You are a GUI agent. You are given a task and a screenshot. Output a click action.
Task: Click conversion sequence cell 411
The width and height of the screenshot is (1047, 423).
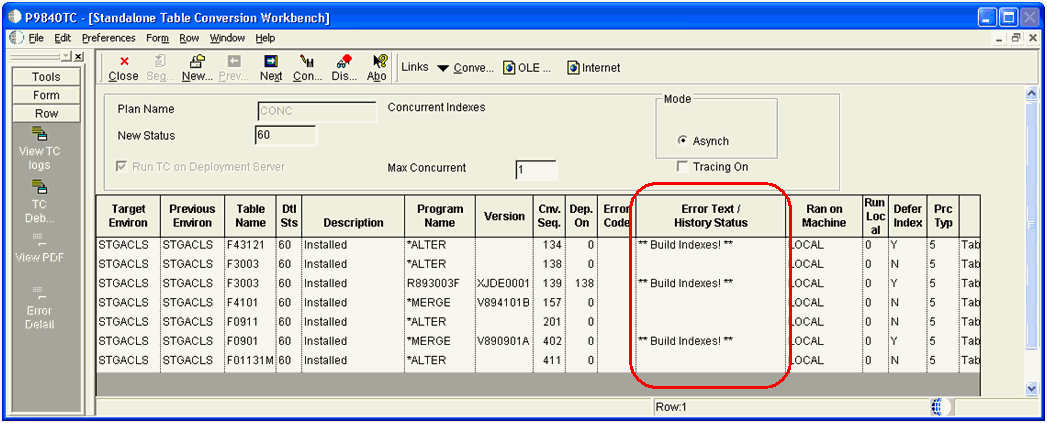[550, 361]
